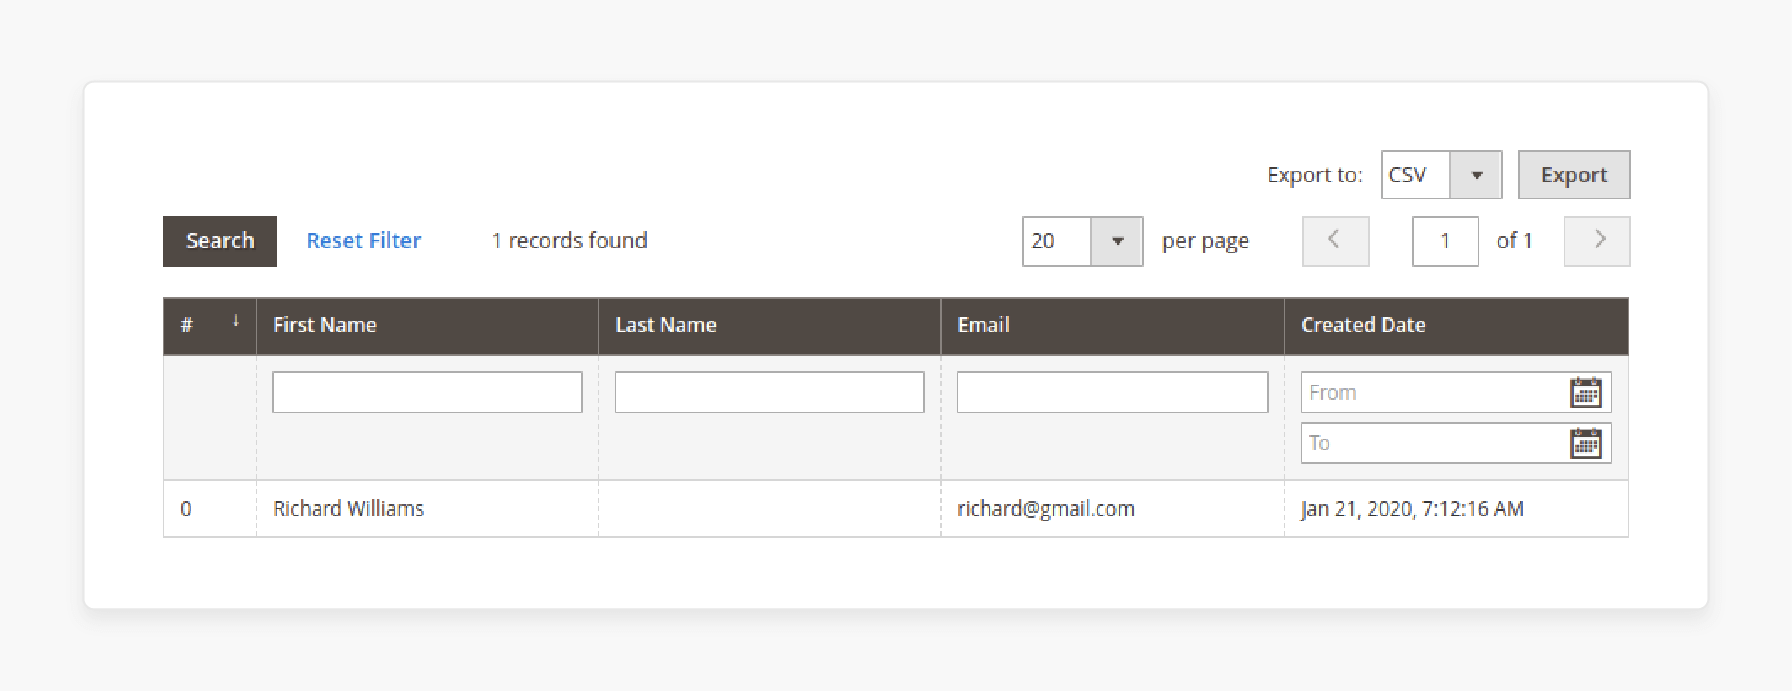Select the Jan 21, 2020, 7:12:16 AM cell
Image resolution: width=1792 pixels, height=691 pixels.
point(1456,509)
